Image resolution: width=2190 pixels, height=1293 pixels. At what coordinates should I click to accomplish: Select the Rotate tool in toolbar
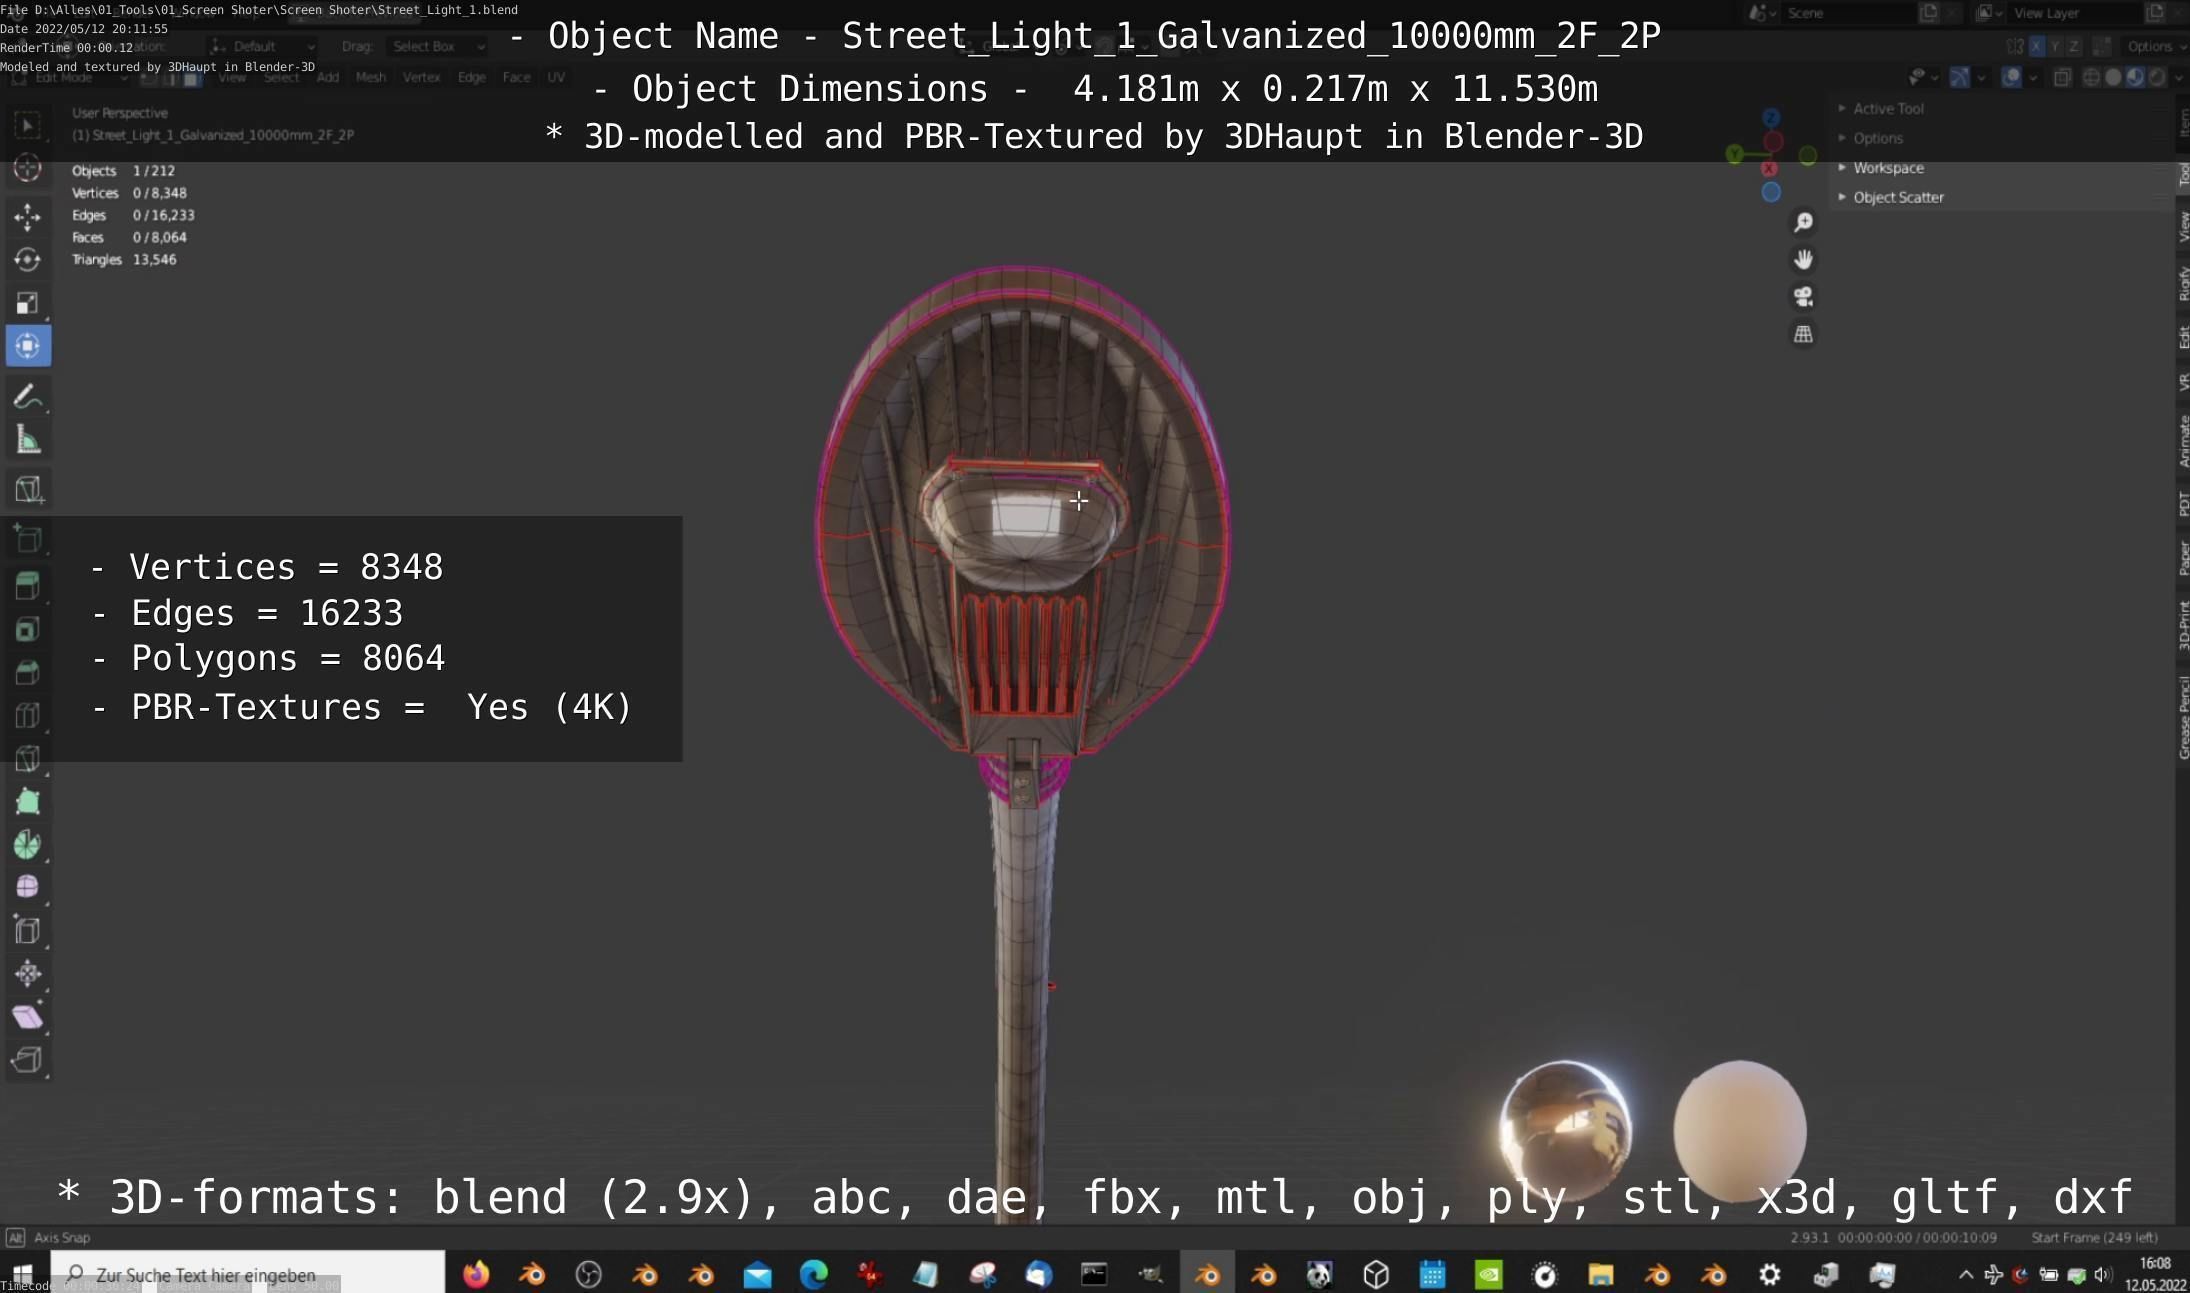[x=27, y=260]
